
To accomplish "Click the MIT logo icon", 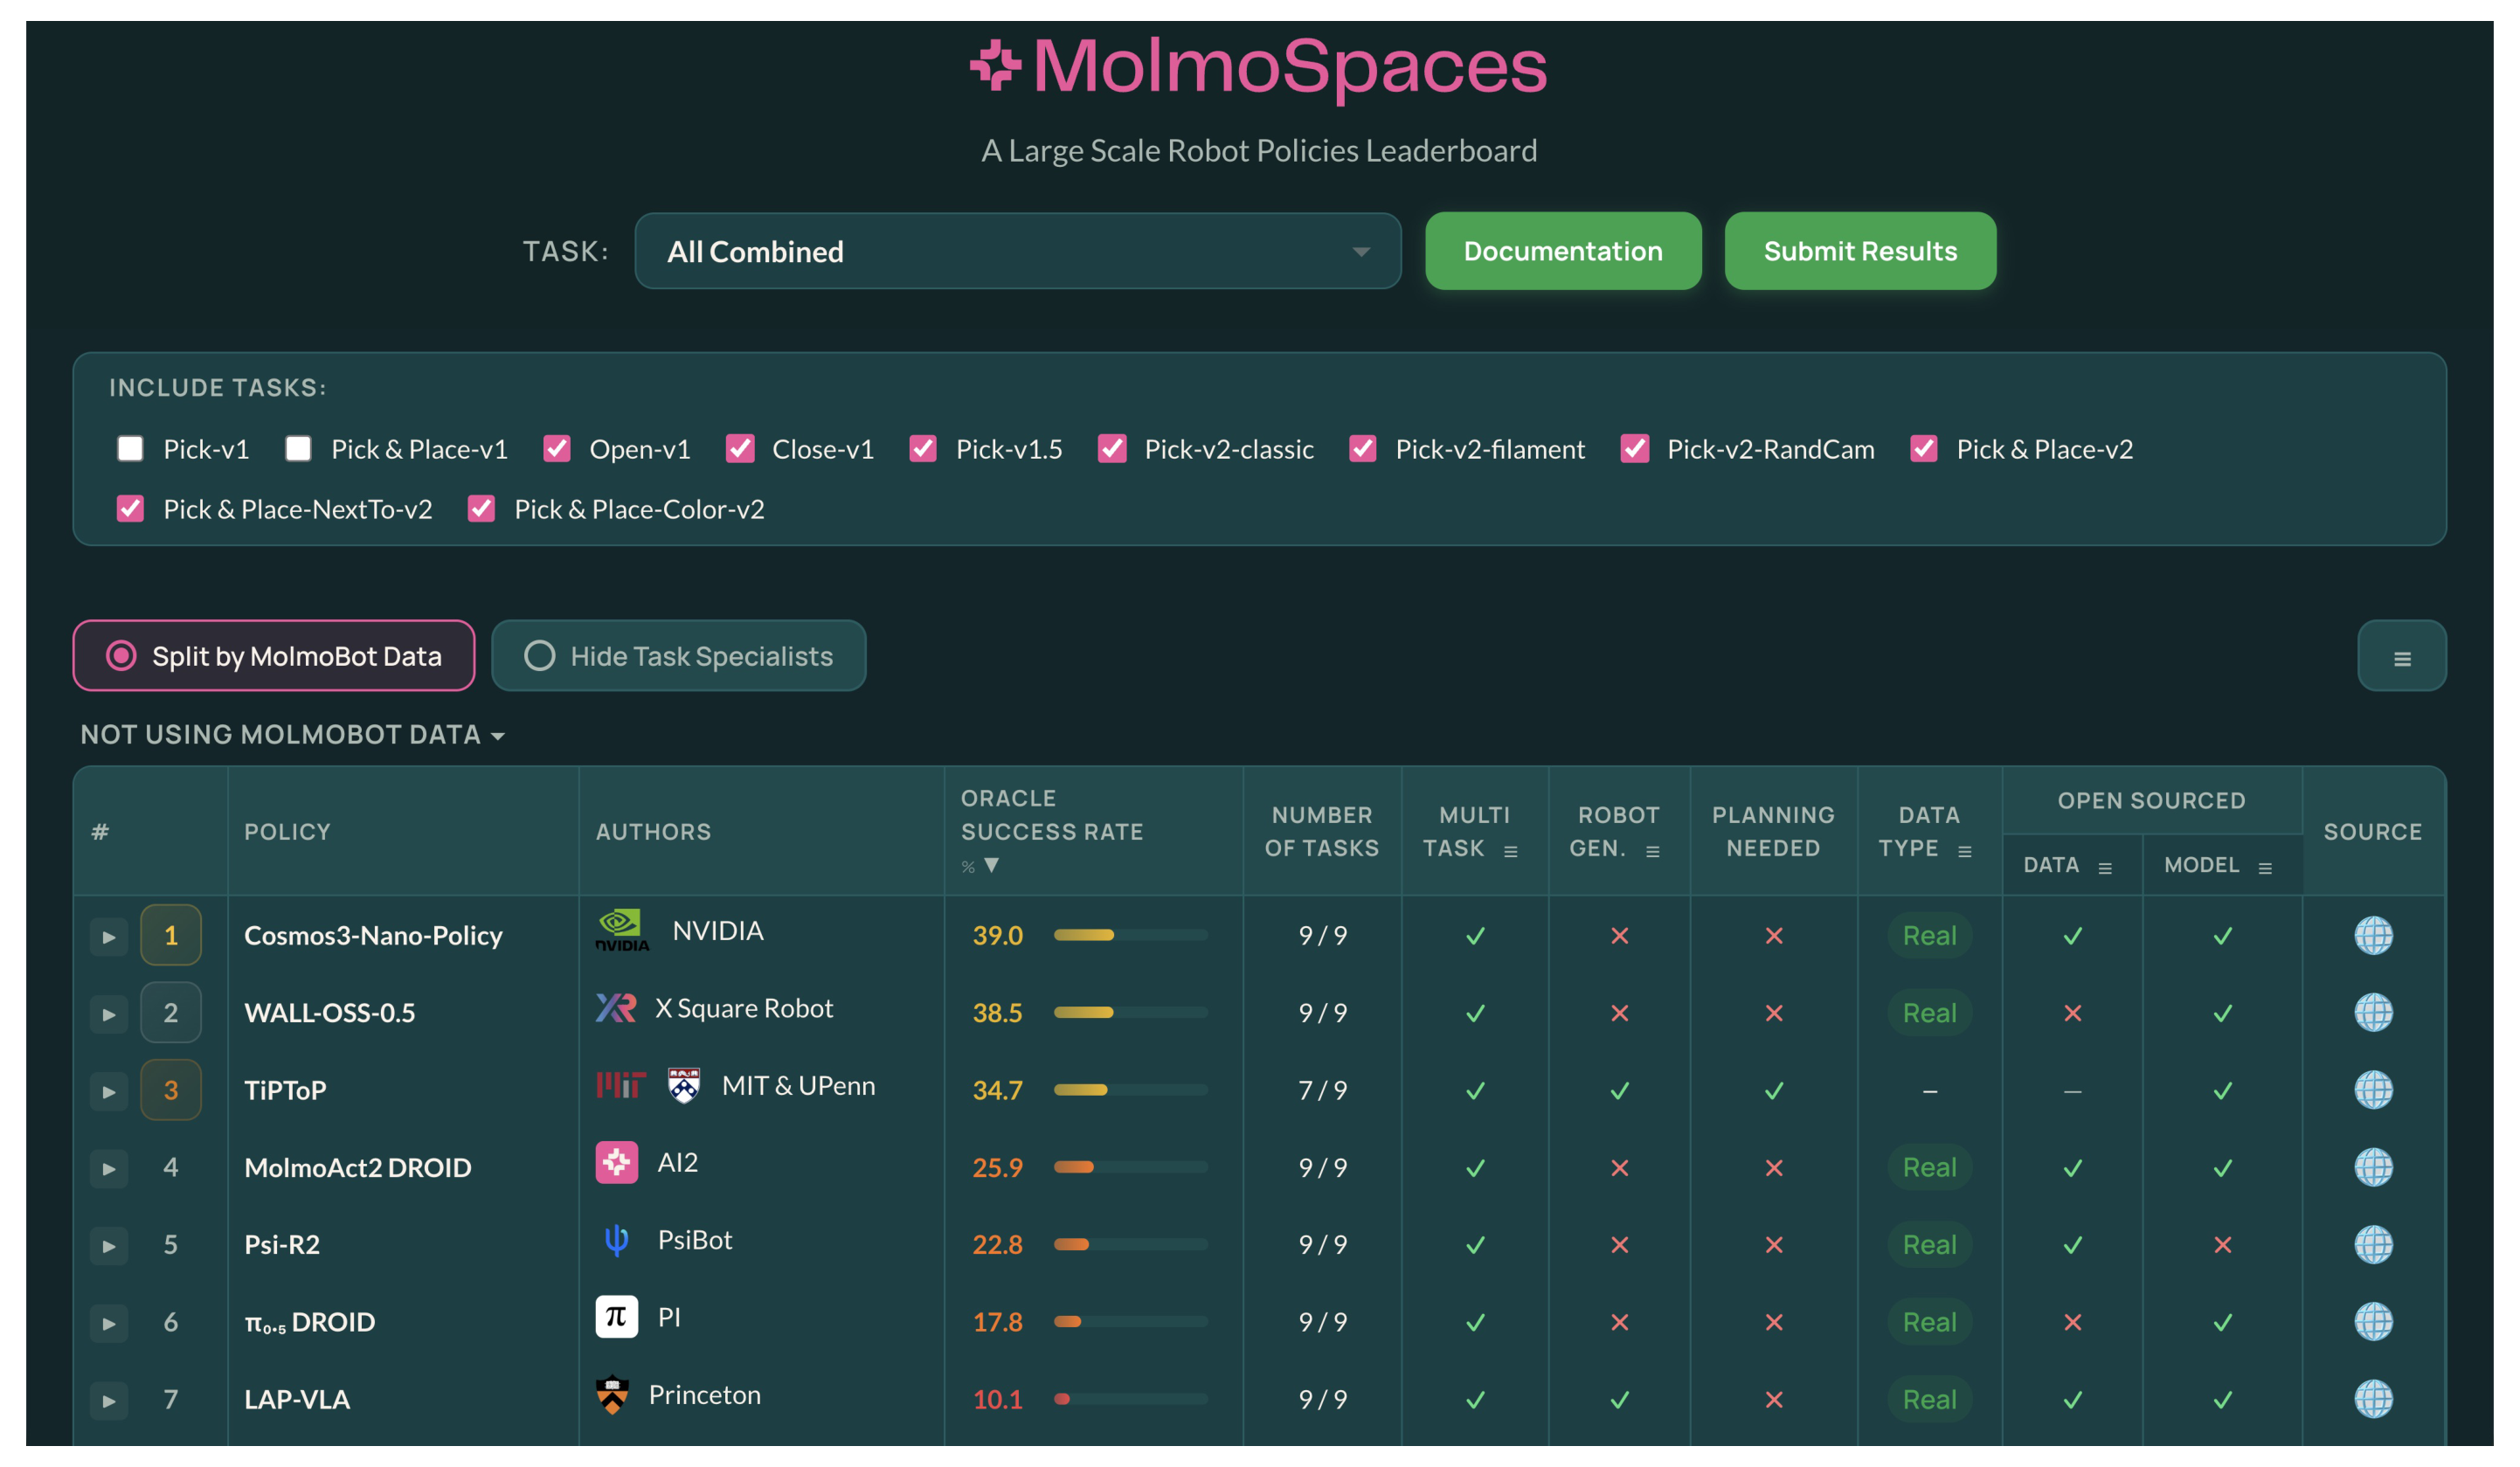I will click(621, 1085).
